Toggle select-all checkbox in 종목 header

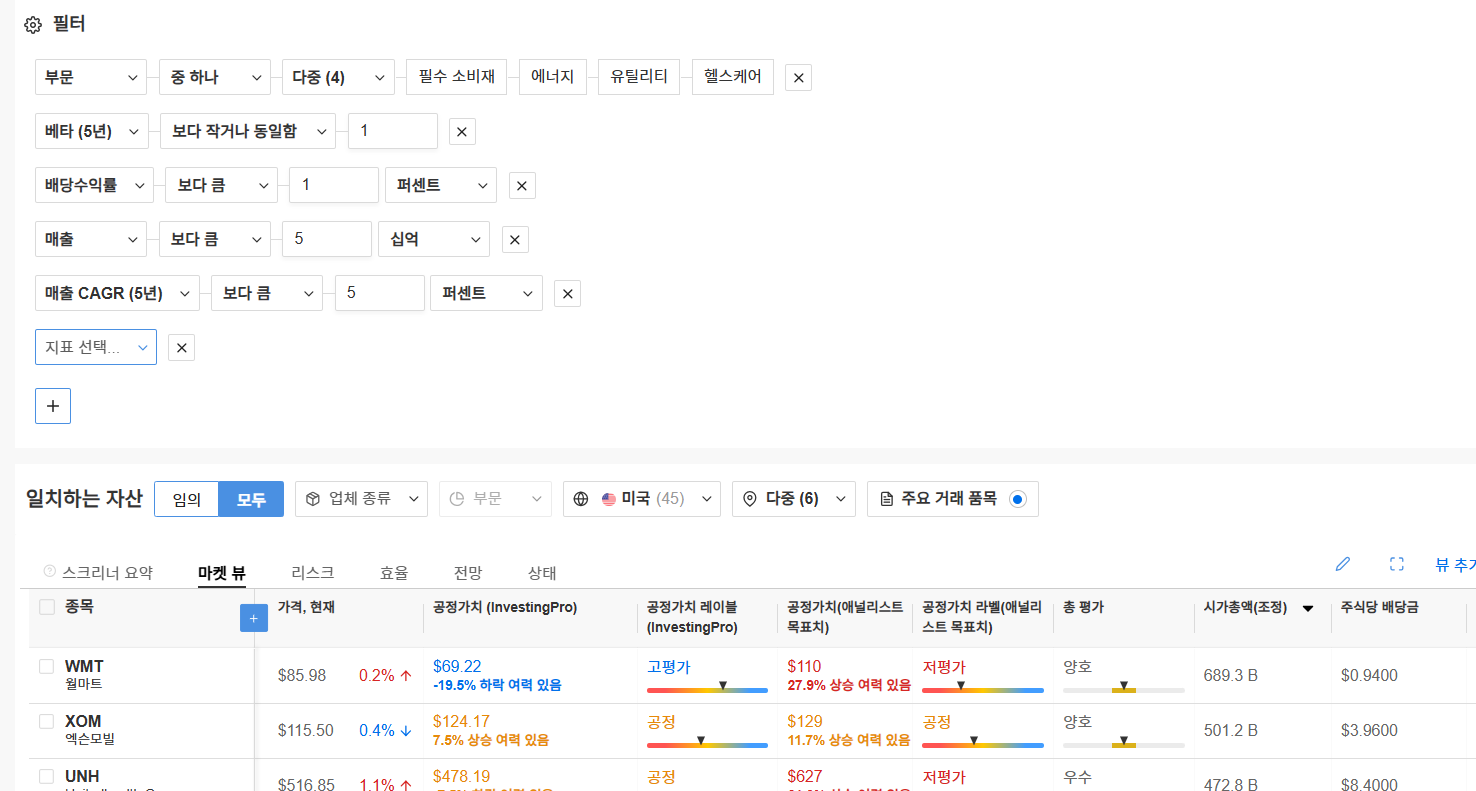[47, 607]
